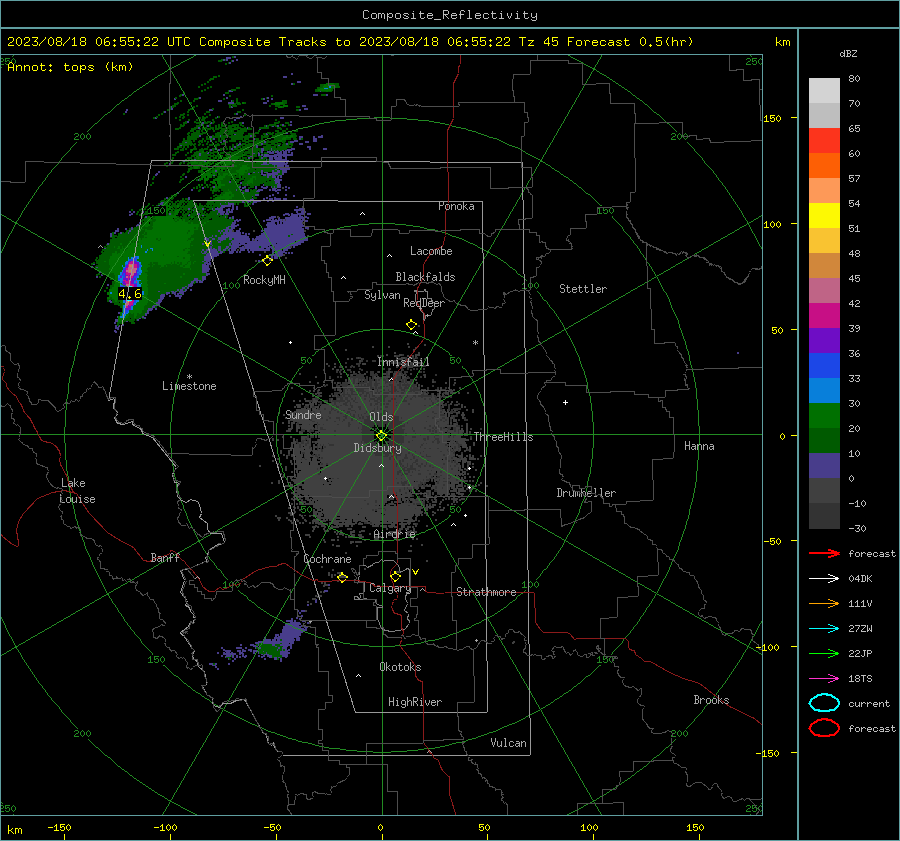
Task: Click the Sundre city label
Action: 303,414
